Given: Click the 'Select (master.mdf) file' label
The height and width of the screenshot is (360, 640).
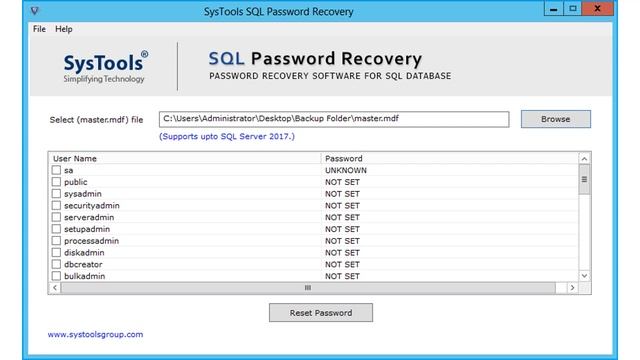Looking at the screenshot, I should click(96, 120).
